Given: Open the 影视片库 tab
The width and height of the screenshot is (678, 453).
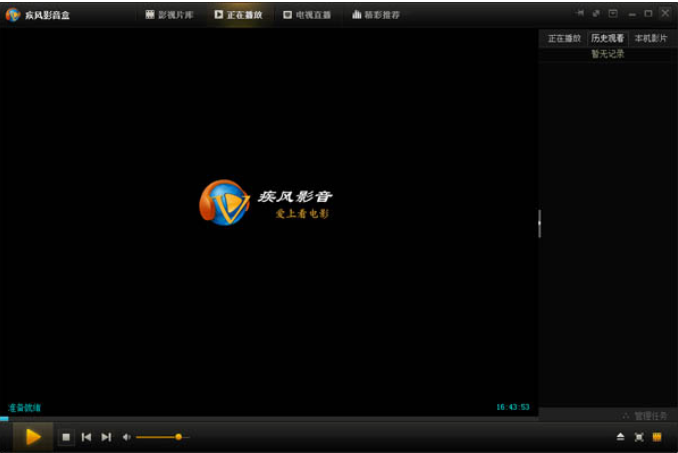Looking at the screenshot, I should point(170,15).
